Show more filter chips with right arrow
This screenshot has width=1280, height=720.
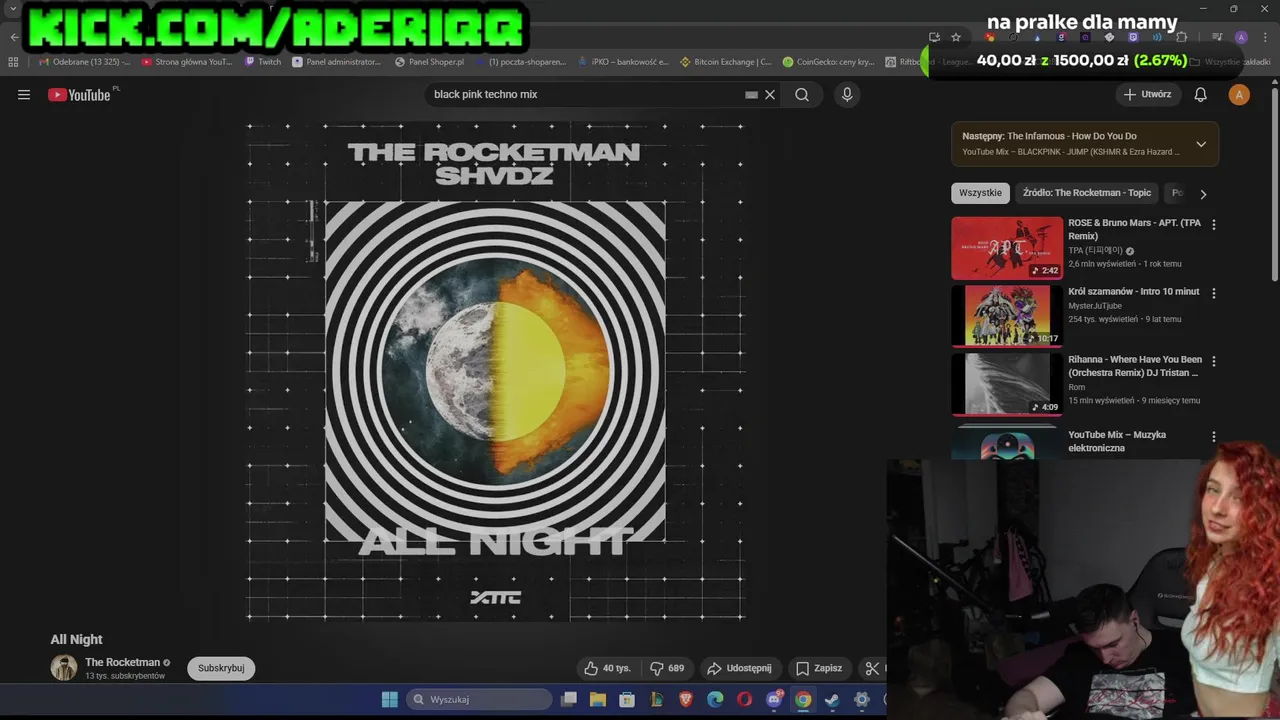[x=1203, y=194]
